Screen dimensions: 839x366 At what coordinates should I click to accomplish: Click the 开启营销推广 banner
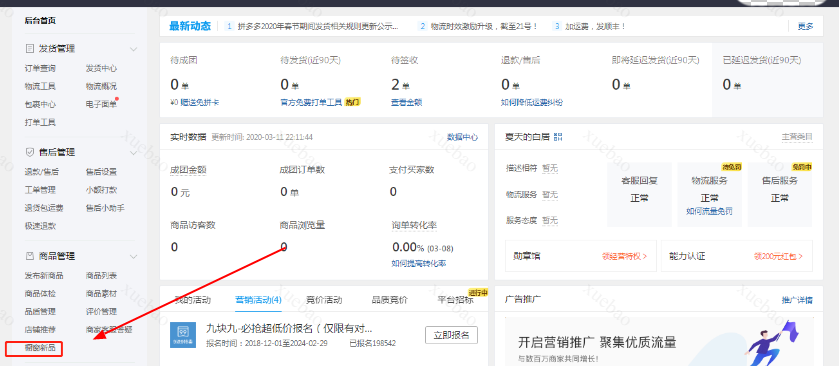click(x=659, y=341)
